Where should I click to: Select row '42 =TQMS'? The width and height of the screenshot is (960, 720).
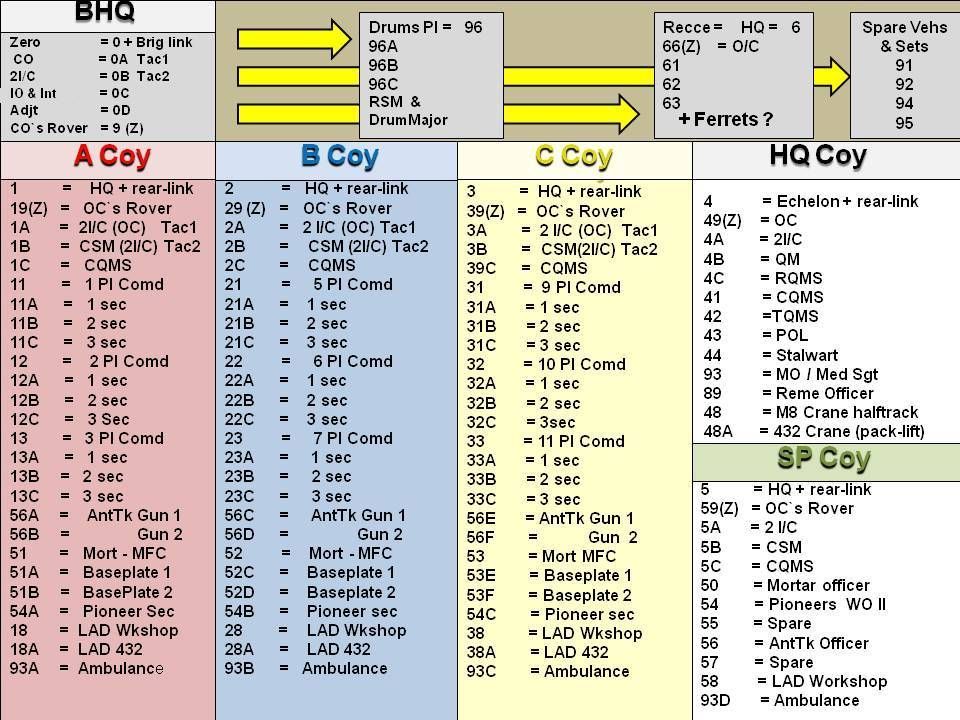(x=761, y=317)
